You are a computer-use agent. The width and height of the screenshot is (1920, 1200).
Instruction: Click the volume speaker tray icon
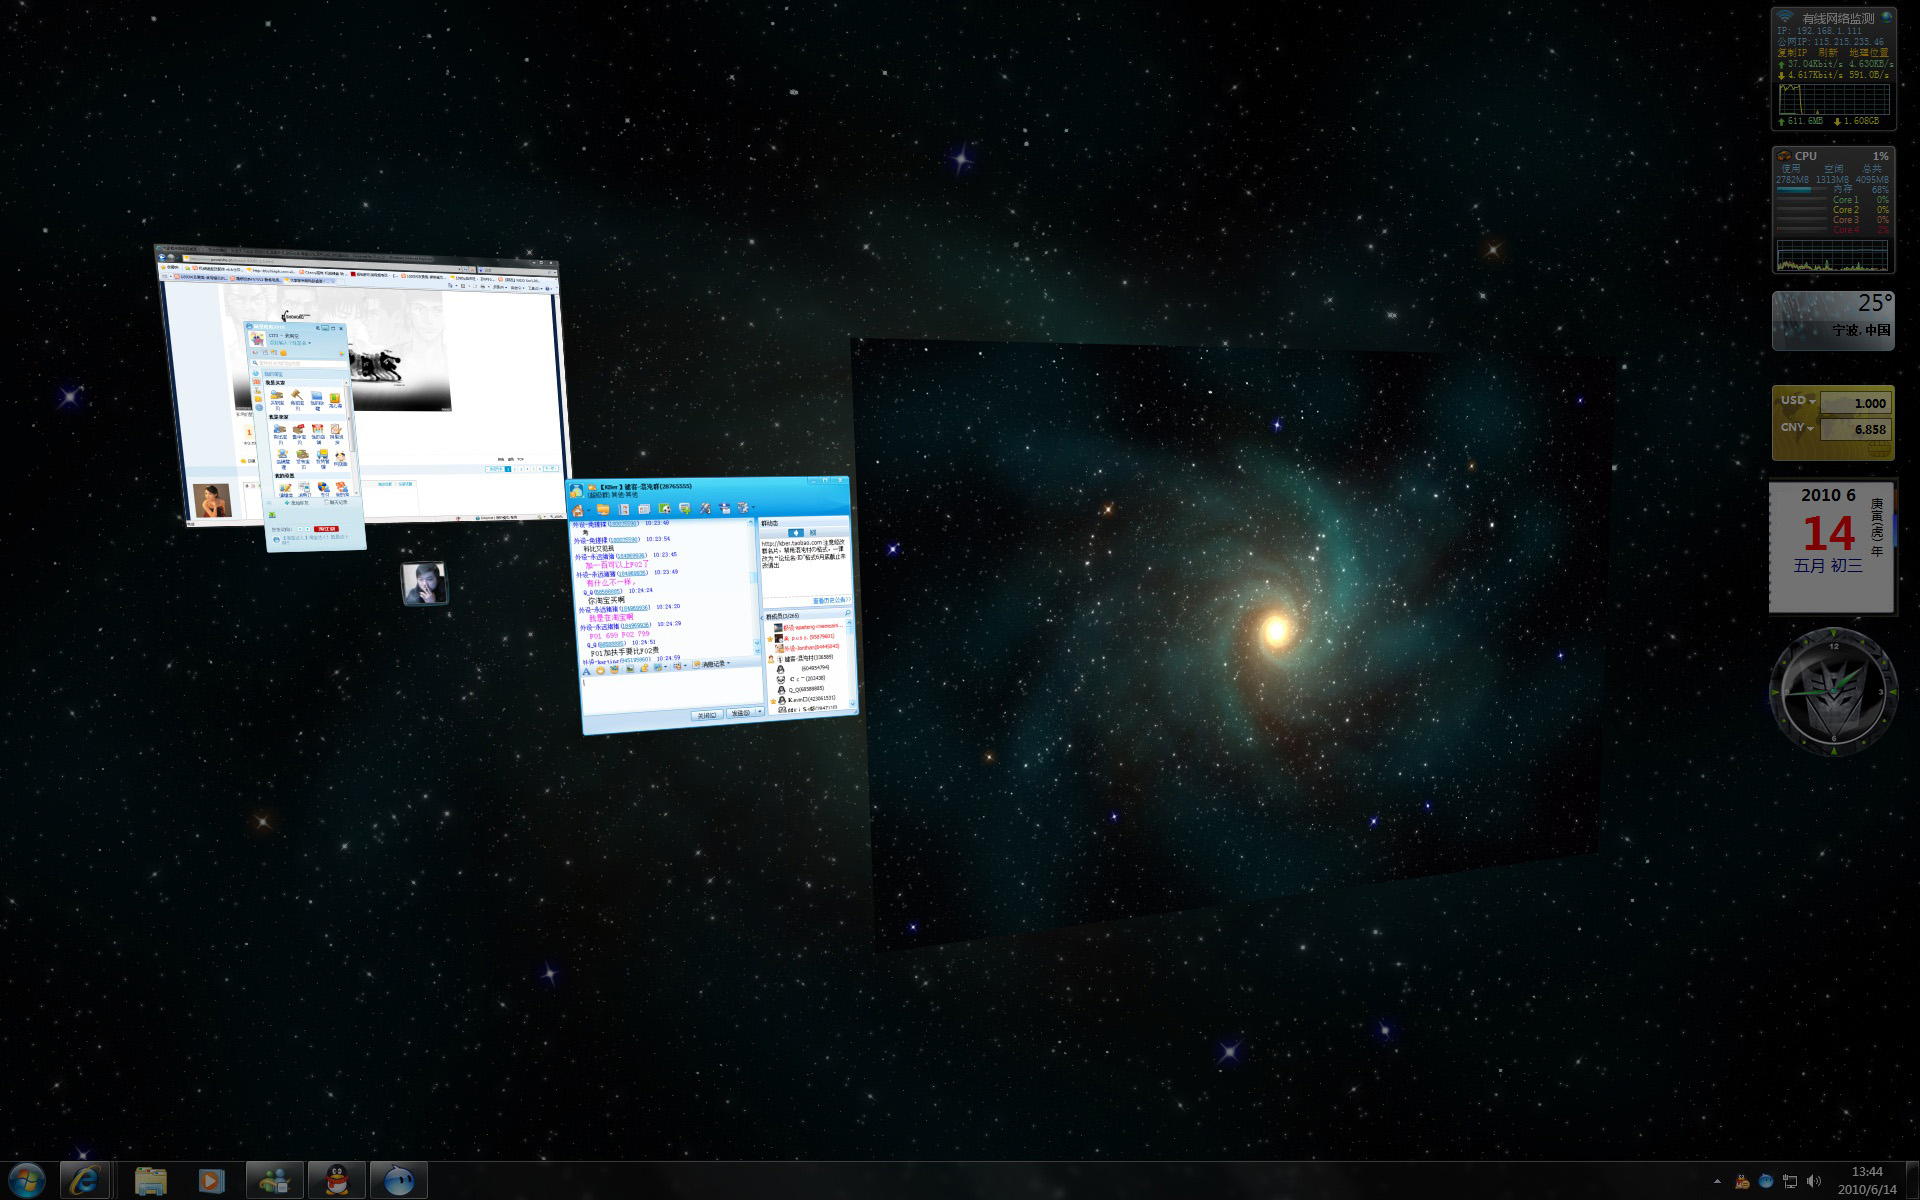(x=1814, y=1181)
